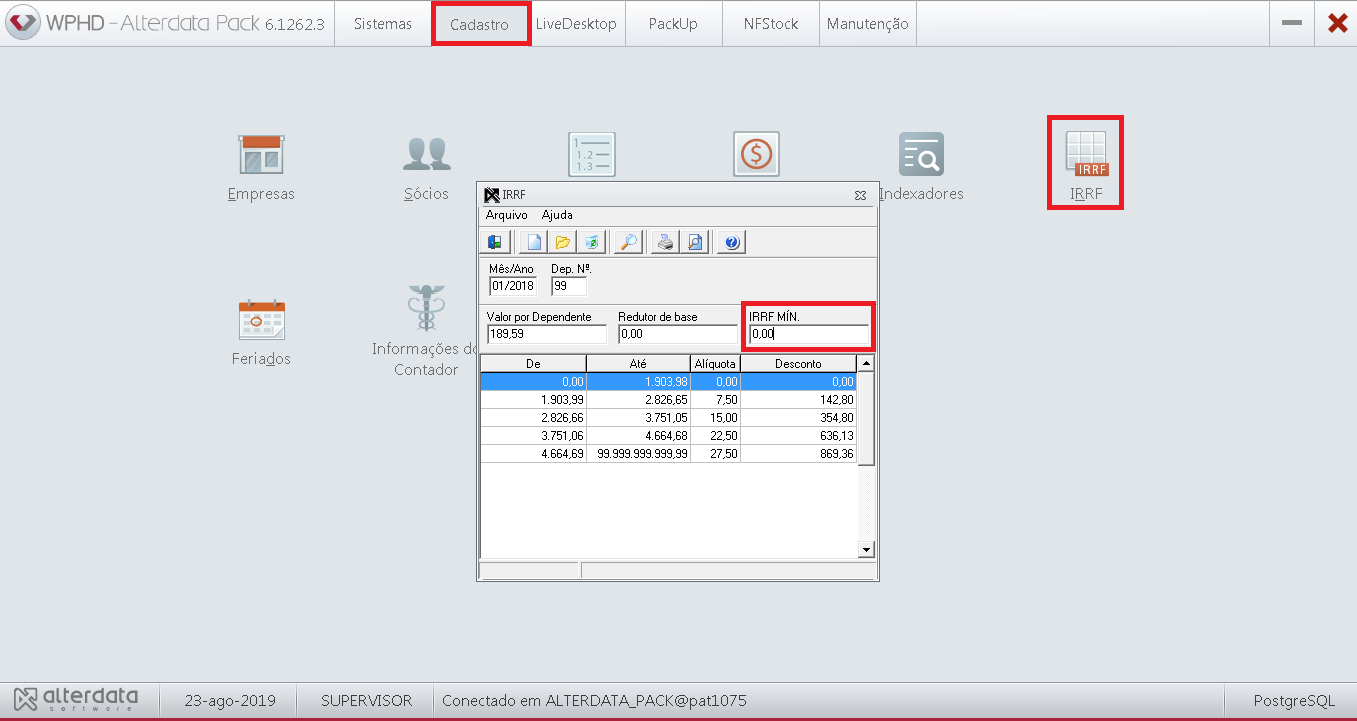Click the IRRF window title icon
The image size is (1357, 721).
pos(491,195)
